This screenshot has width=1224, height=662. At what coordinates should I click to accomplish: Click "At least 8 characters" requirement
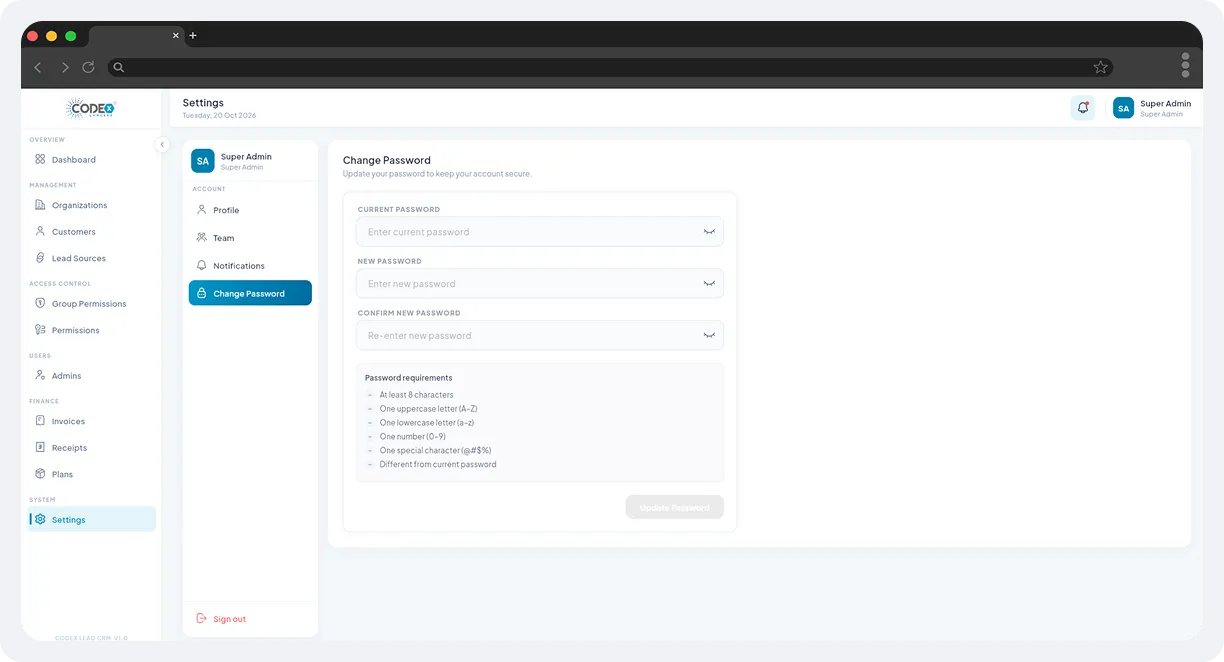point(416,395)
